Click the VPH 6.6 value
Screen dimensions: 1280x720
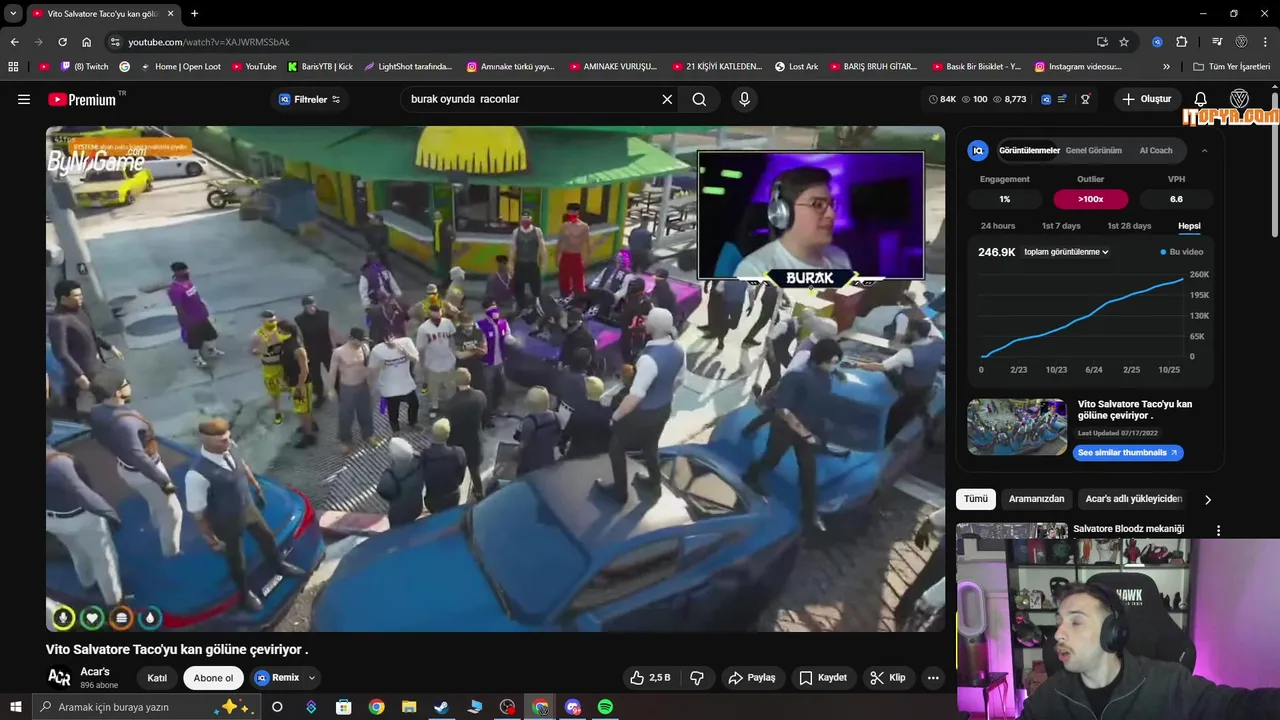click(x=1177, y=199)
